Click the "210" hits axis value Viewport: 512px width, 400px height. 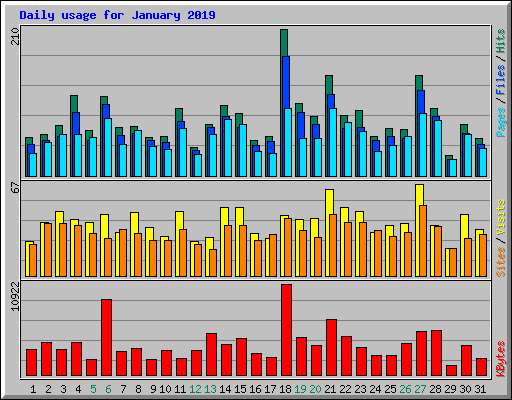15,36
